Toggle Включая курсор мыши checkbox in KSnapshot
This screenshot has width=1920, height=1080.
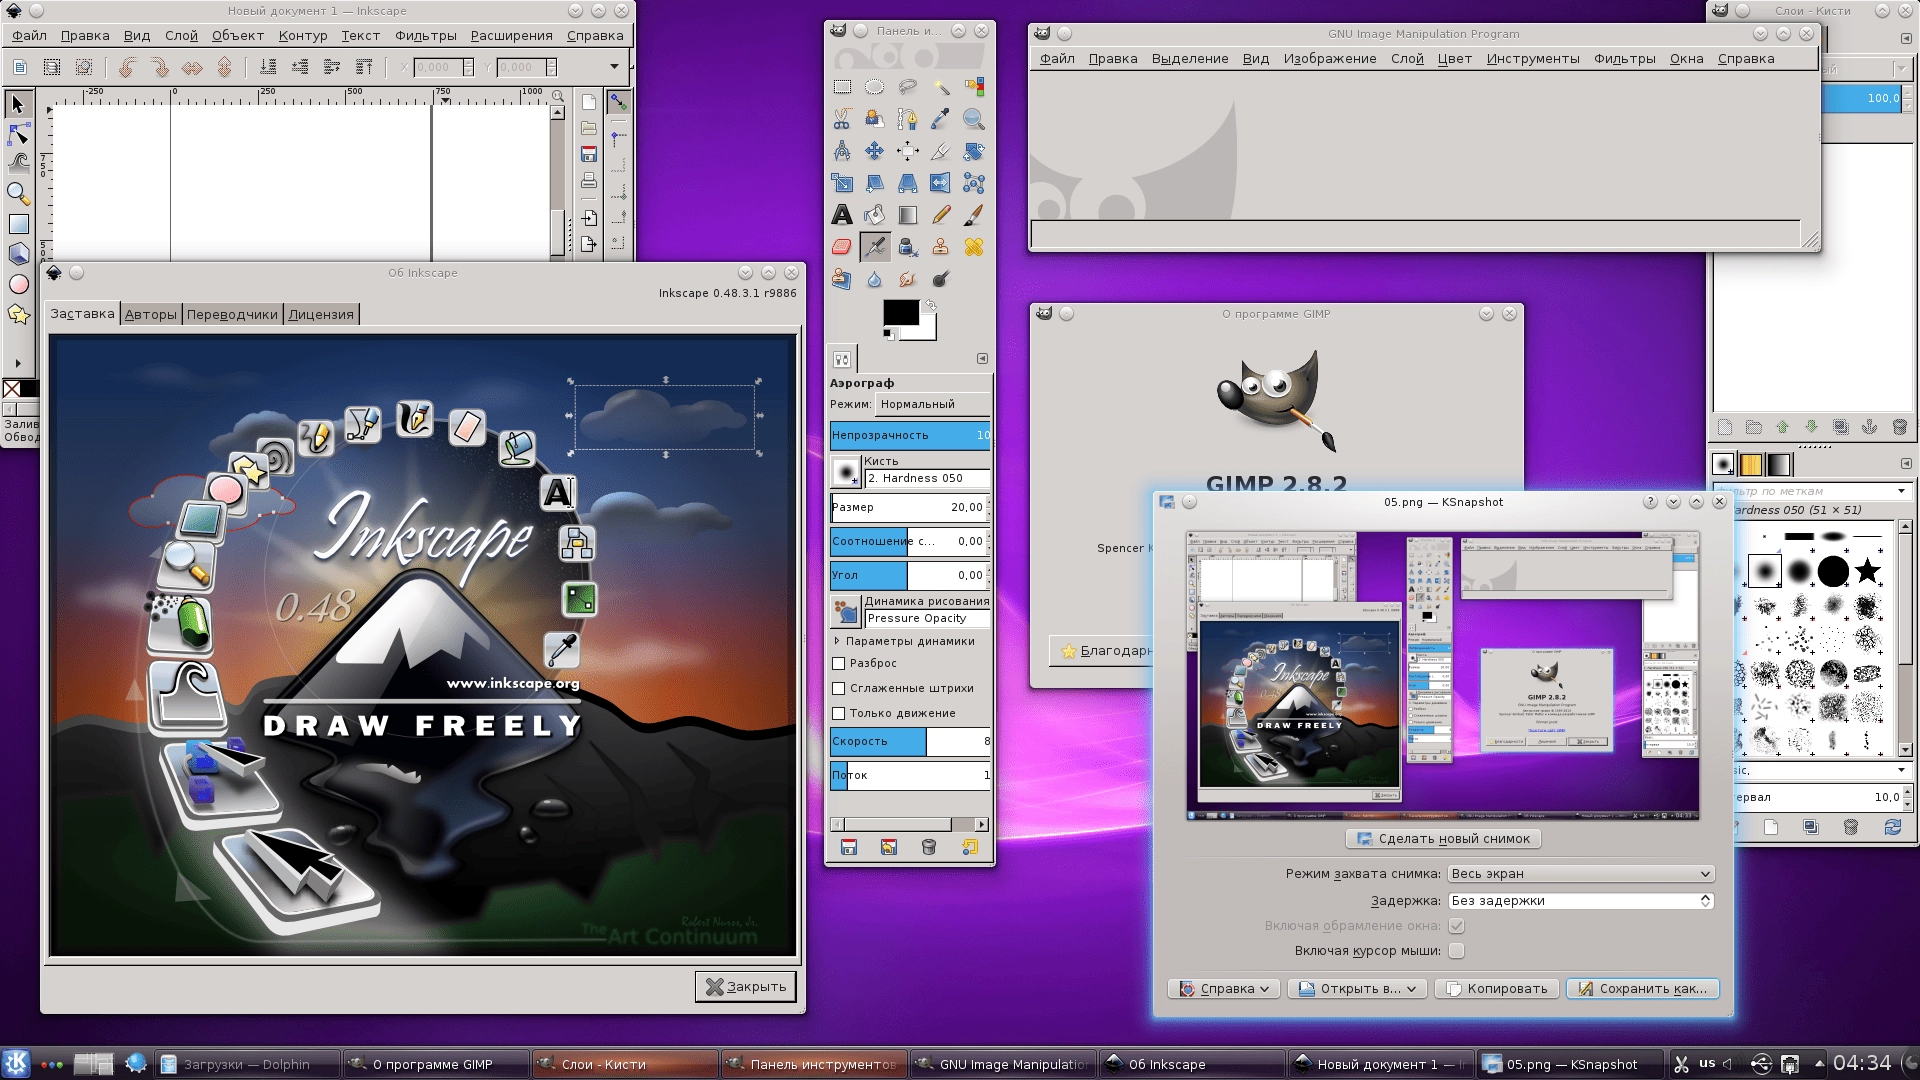1457,950
